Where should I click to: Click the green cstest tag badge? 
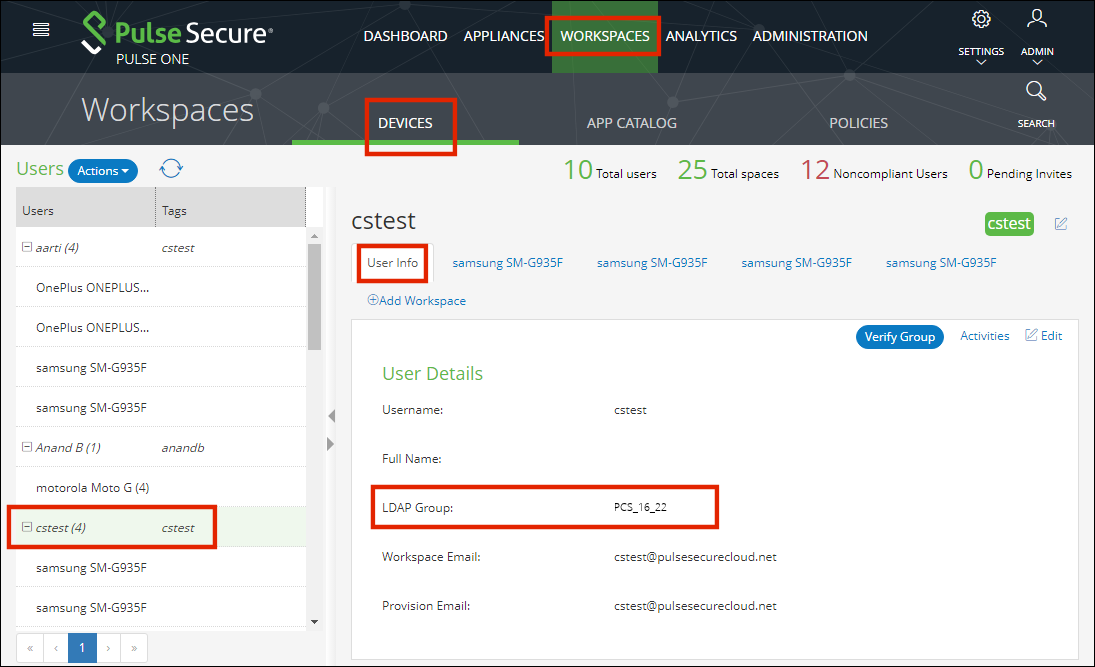1008,223
